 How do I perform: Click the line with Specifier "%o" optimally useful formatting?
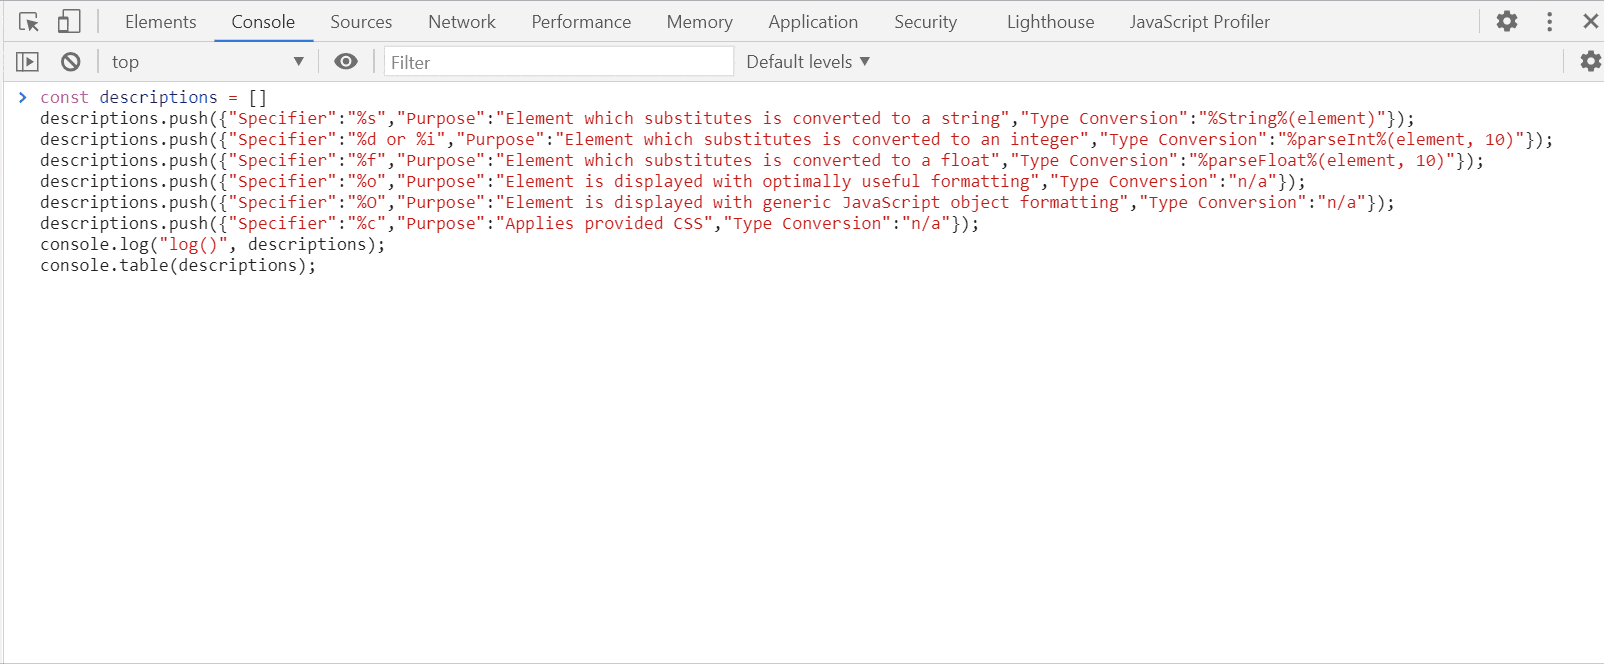coord(673,181)
